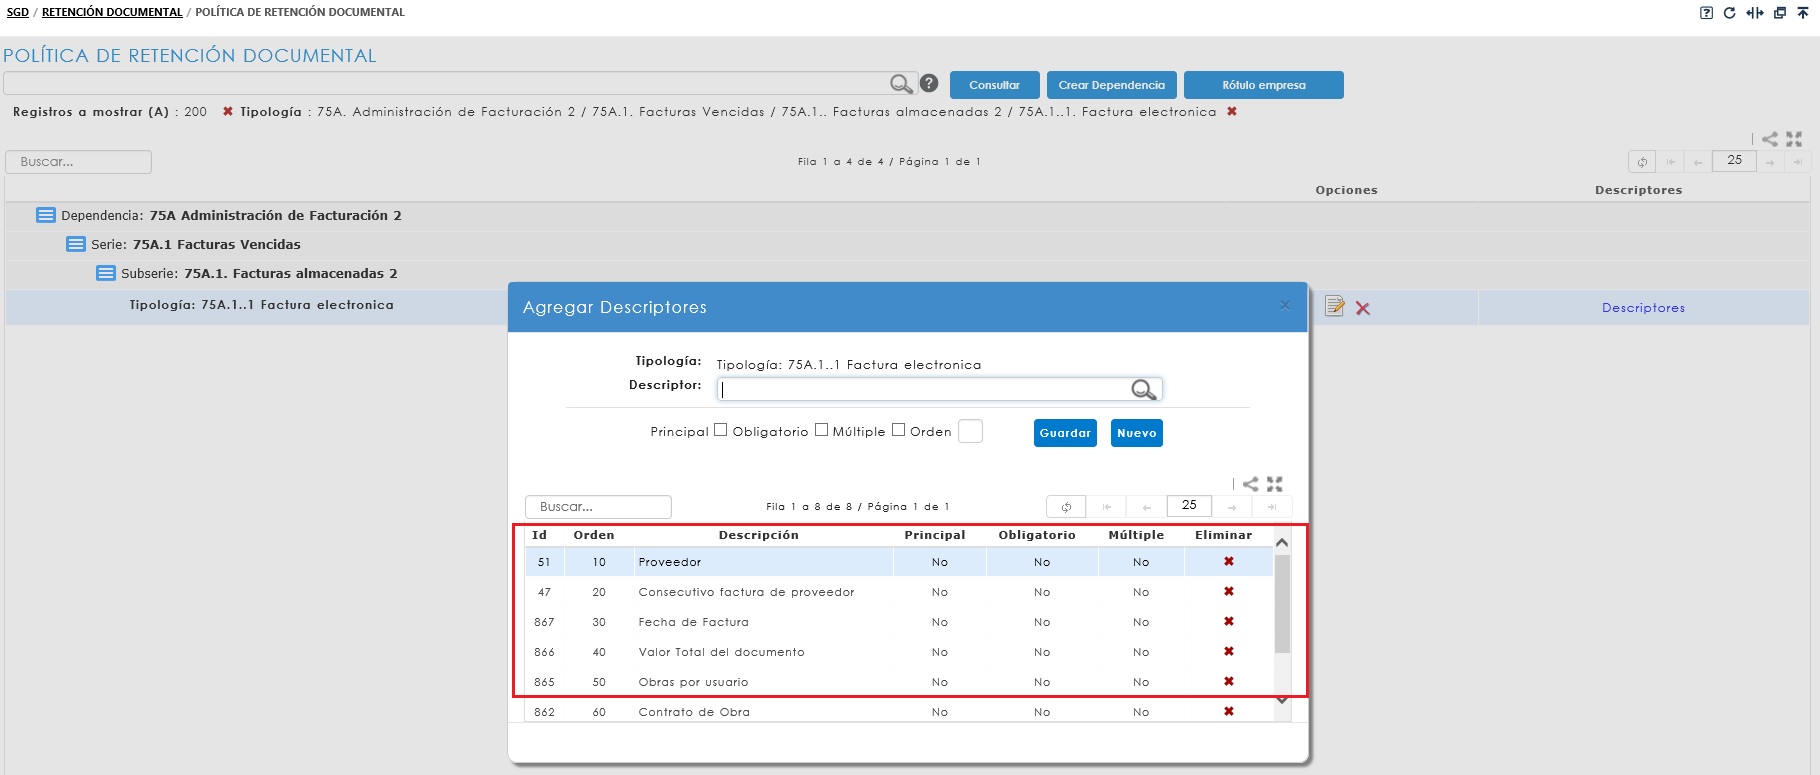Click the SGD breadcrumb link
The width and height of the screenshot is (1820, 775).
point(17,12)
